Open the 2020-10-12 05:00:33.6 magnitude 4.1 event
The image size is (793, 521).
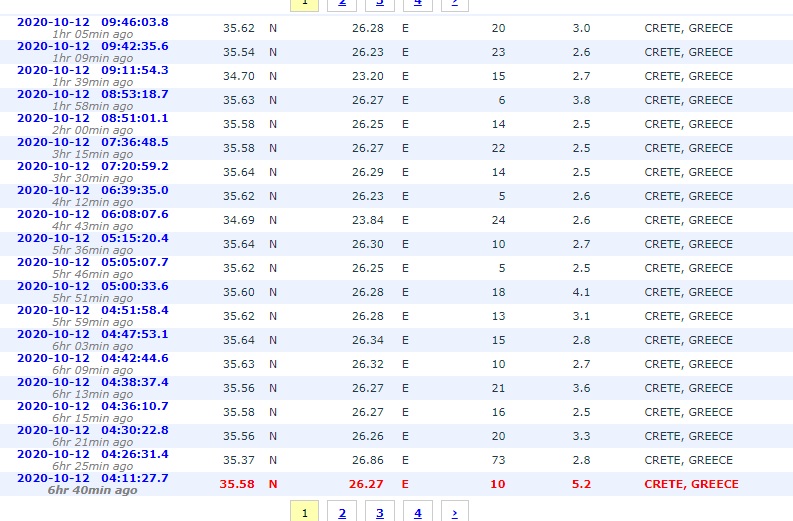click(92, 286)
